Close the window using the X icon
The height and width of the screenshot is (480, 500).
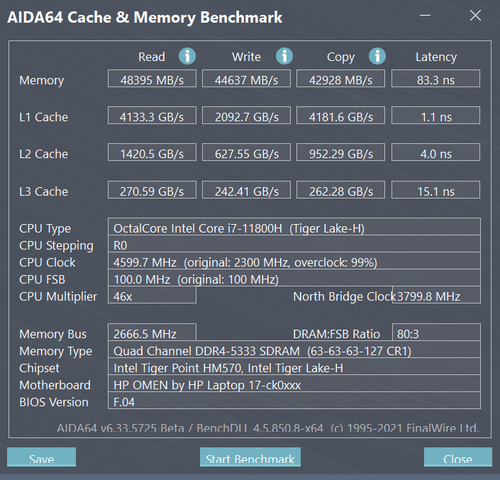(475, 15)
